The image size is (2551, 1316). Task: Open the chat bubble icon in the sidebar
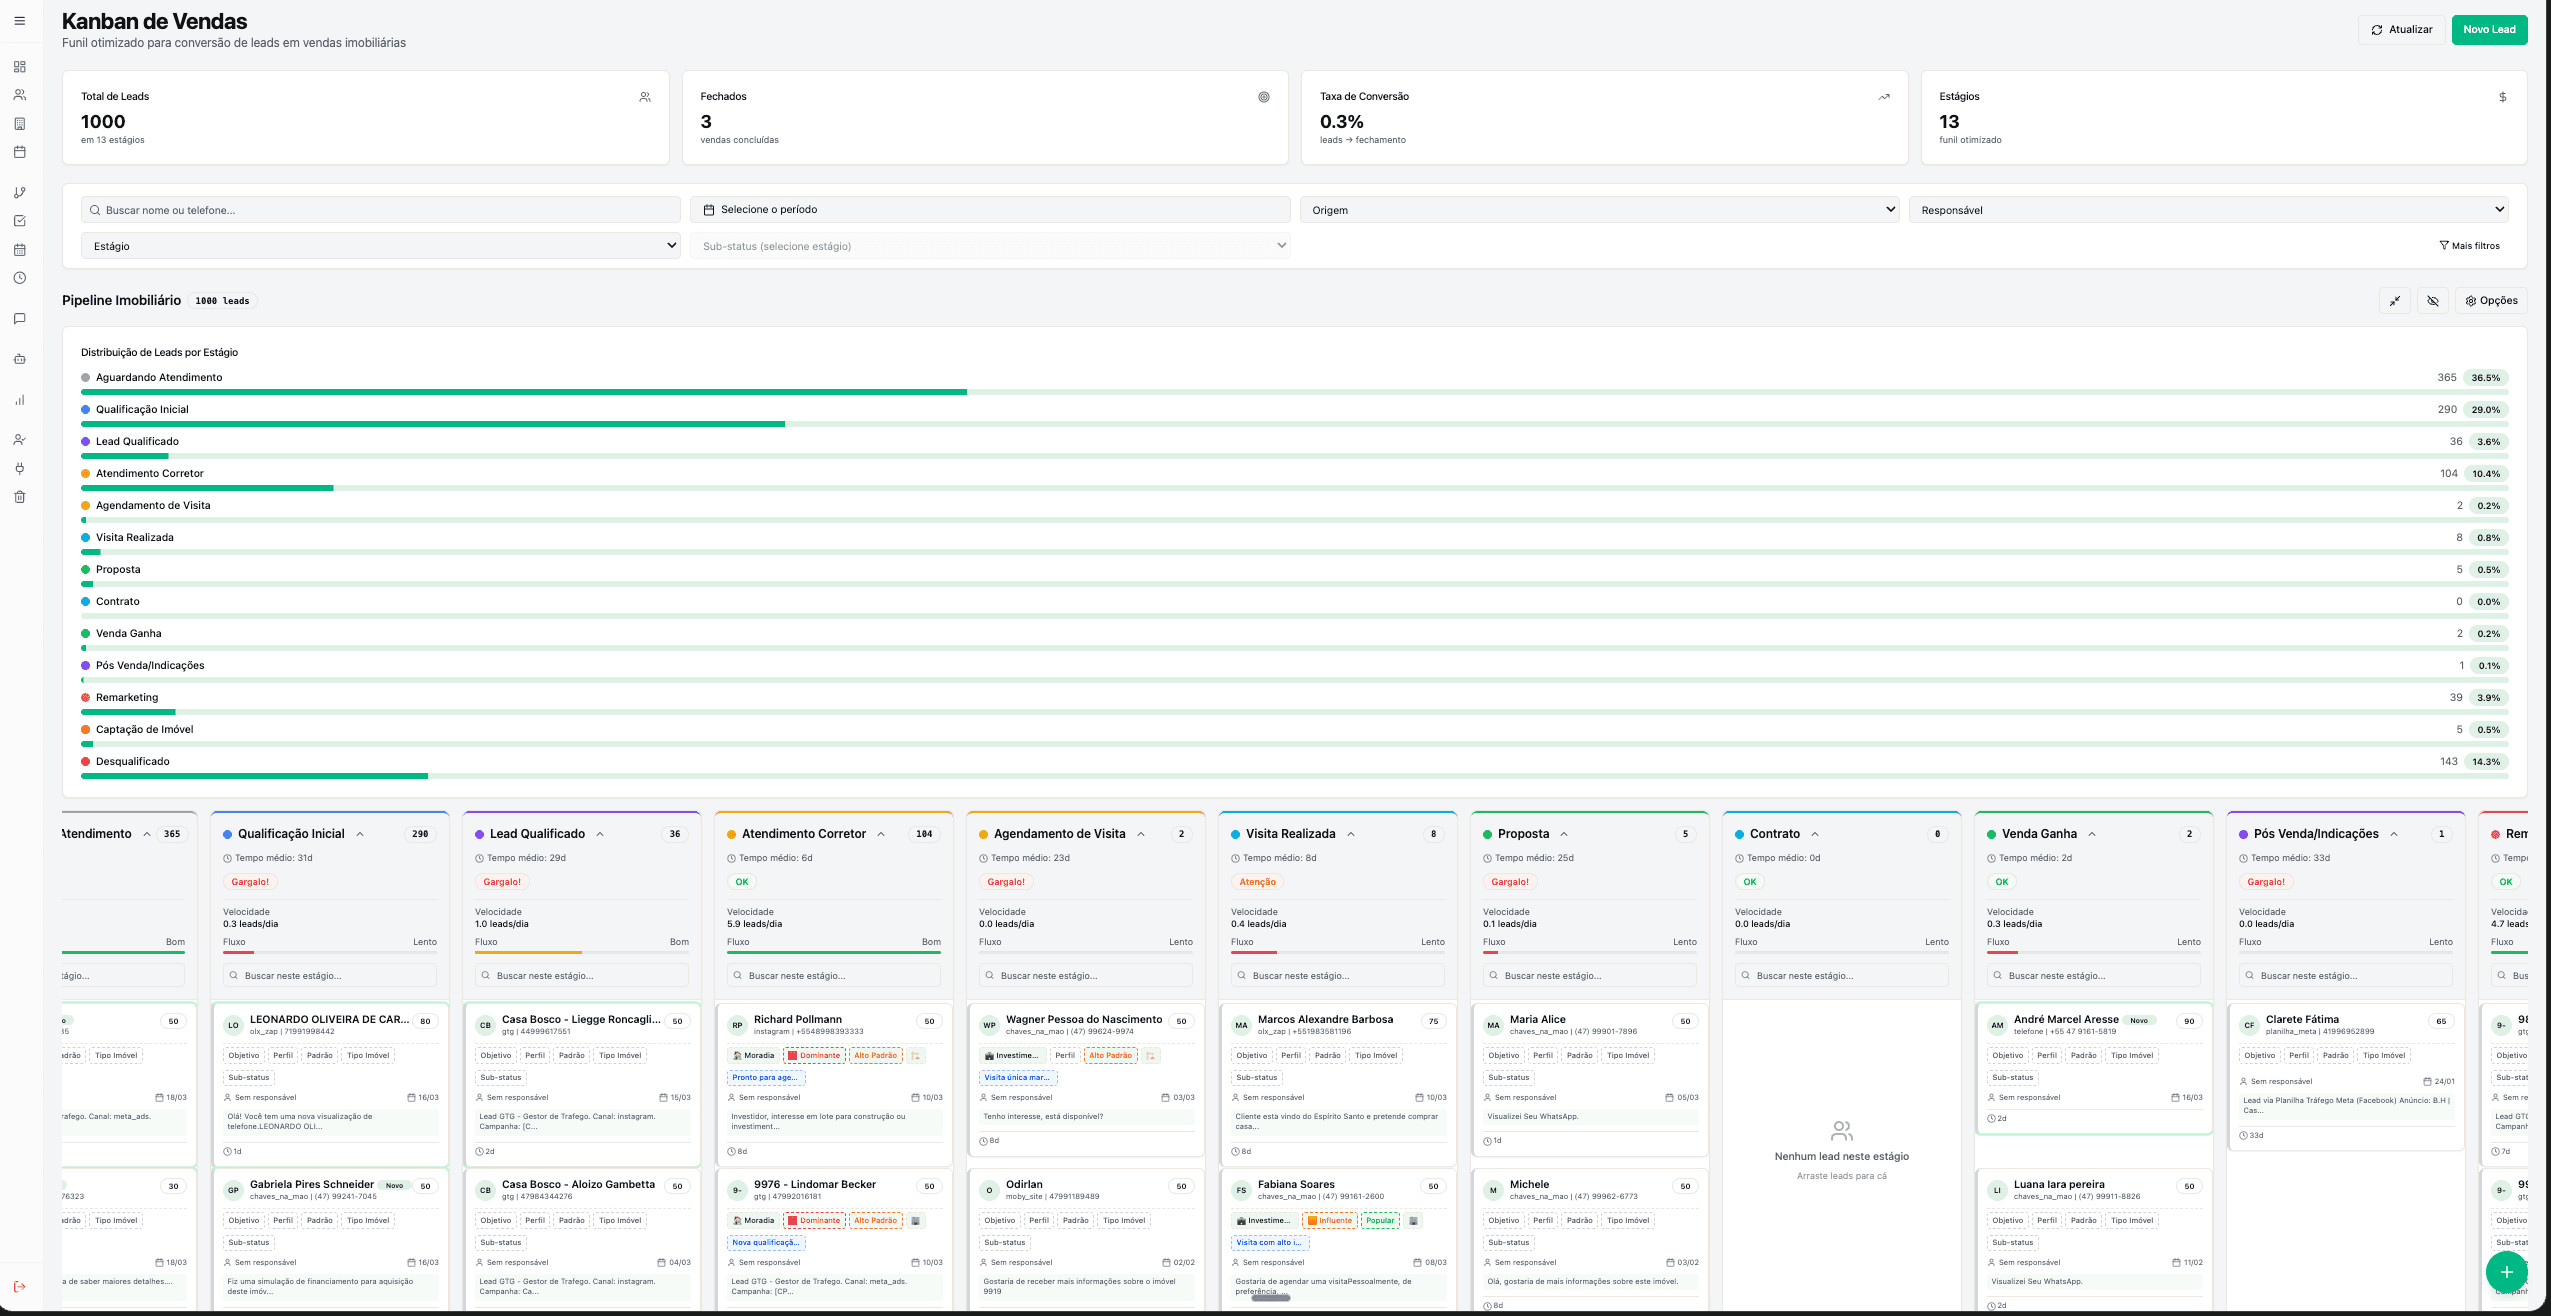coord(19,319)
